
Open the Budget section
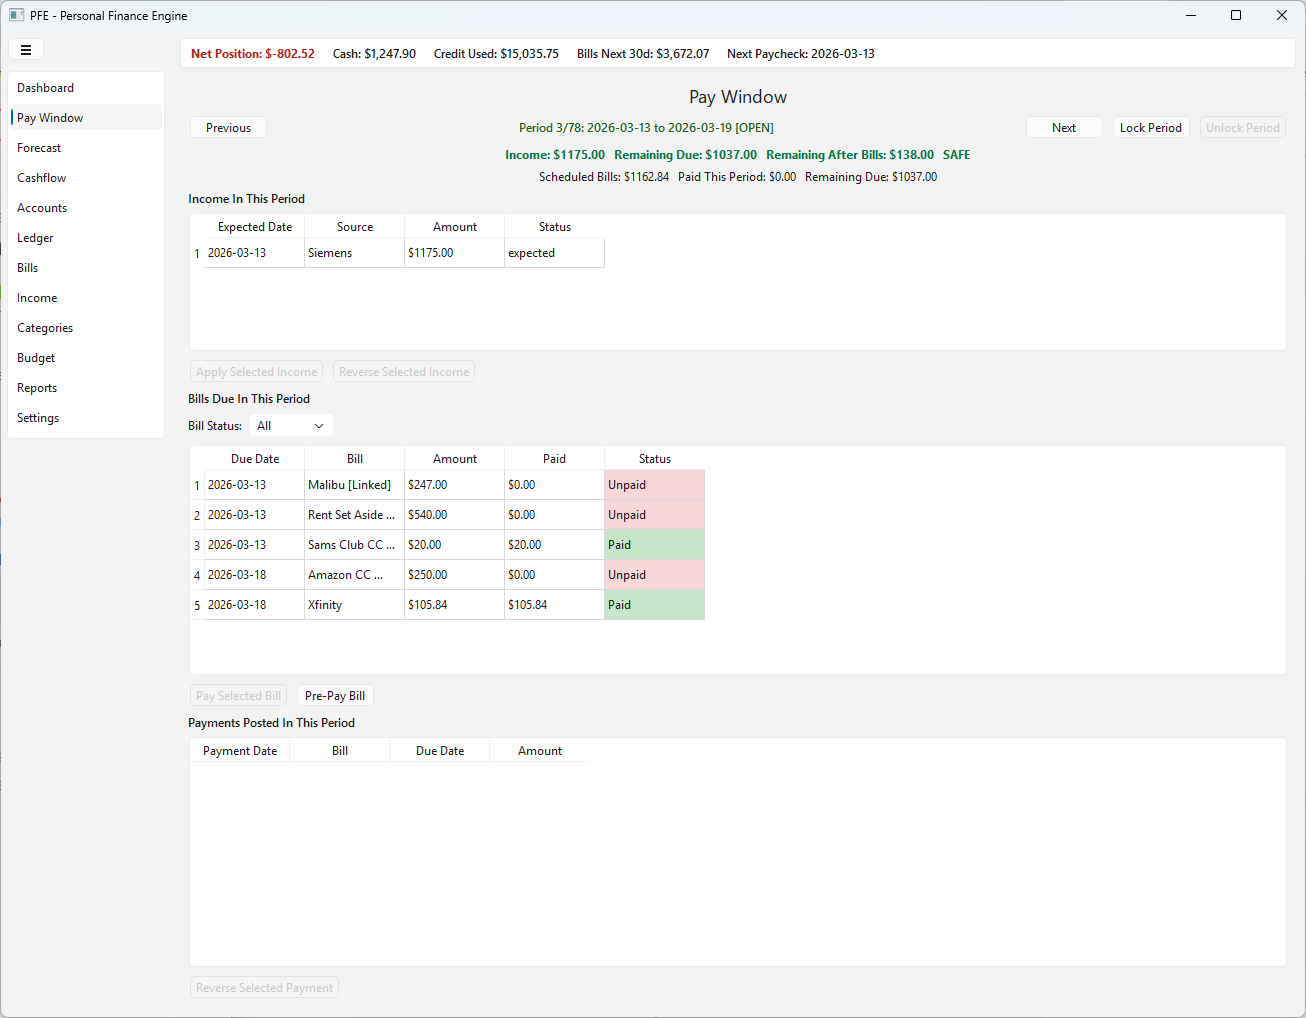[36, 357]
